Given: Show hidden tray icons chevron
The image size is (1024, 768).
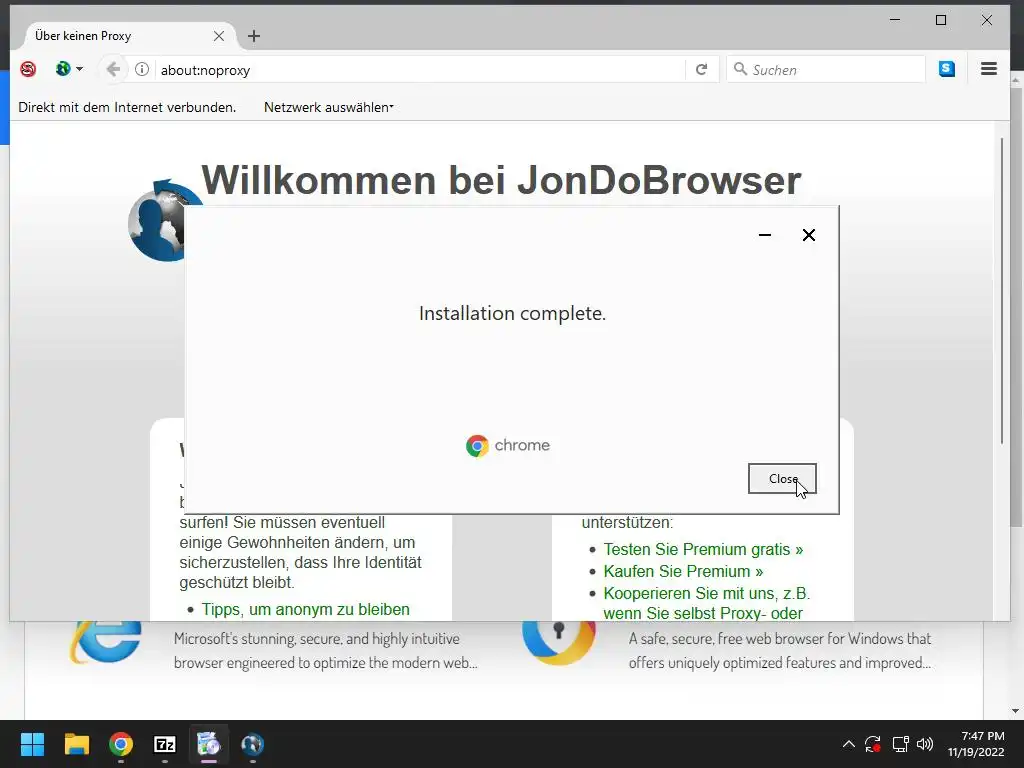Looking at the screenshot, I should (848, 744).
